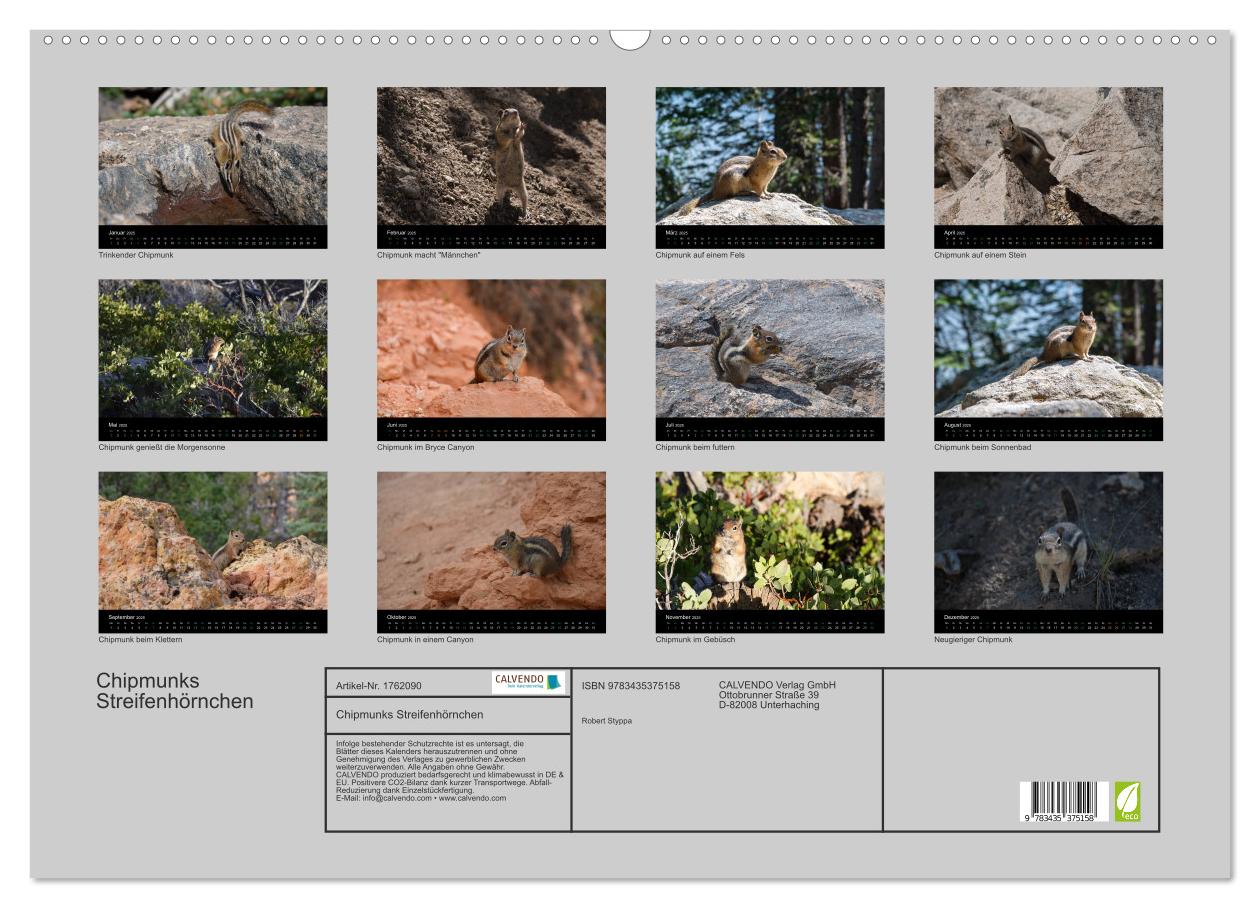This screenshot has width=1260, height=908.
Task: Click caption 'Chipmunk beim futtern'
Action: (x=696, y=447)
